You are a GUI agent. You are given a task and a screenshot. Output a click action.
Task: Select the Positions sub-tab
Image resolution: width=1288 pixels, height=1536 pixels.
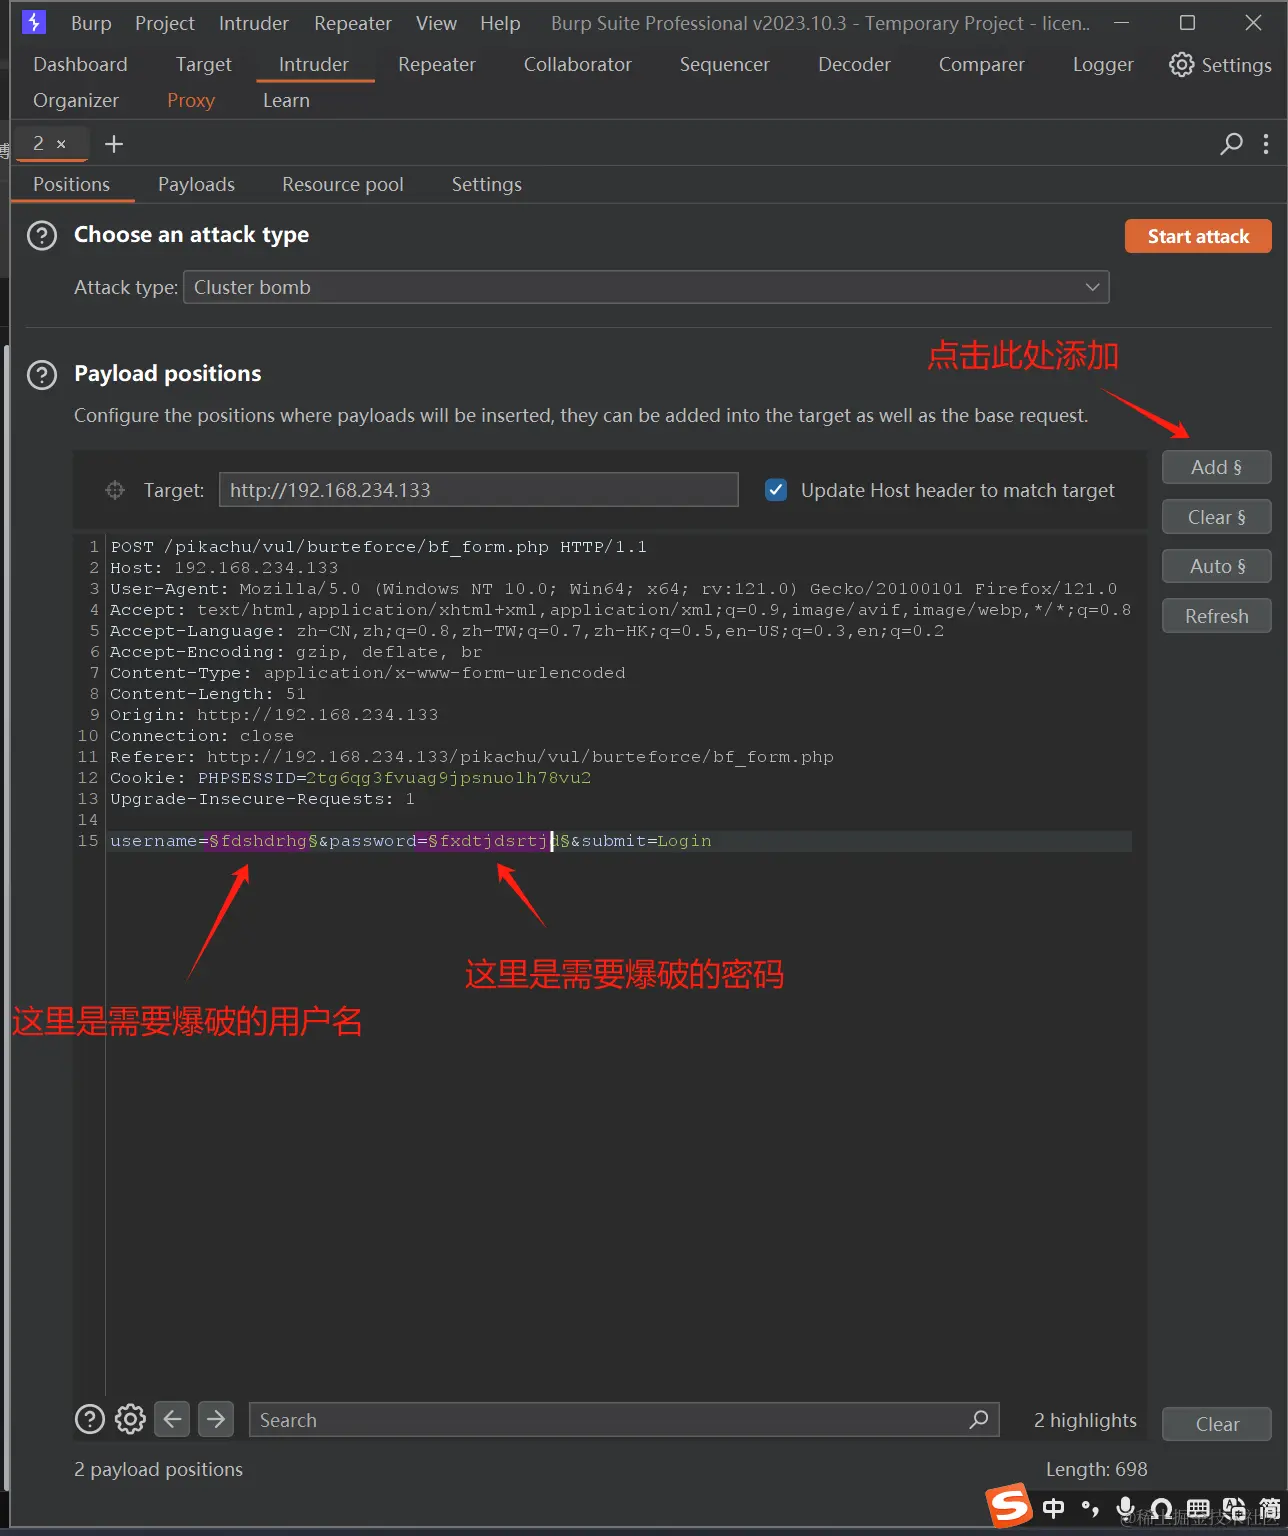point(71,185)
